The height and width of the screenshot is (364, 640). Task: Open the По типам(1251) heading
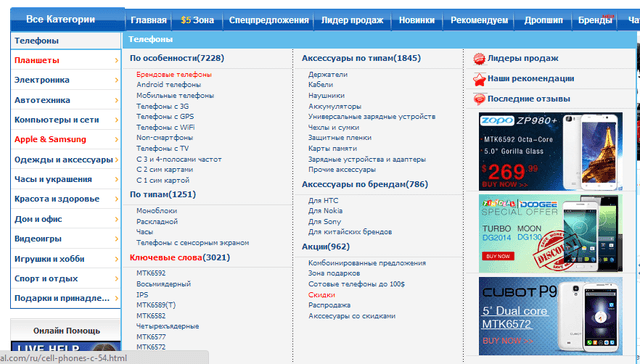pos(162,195)
